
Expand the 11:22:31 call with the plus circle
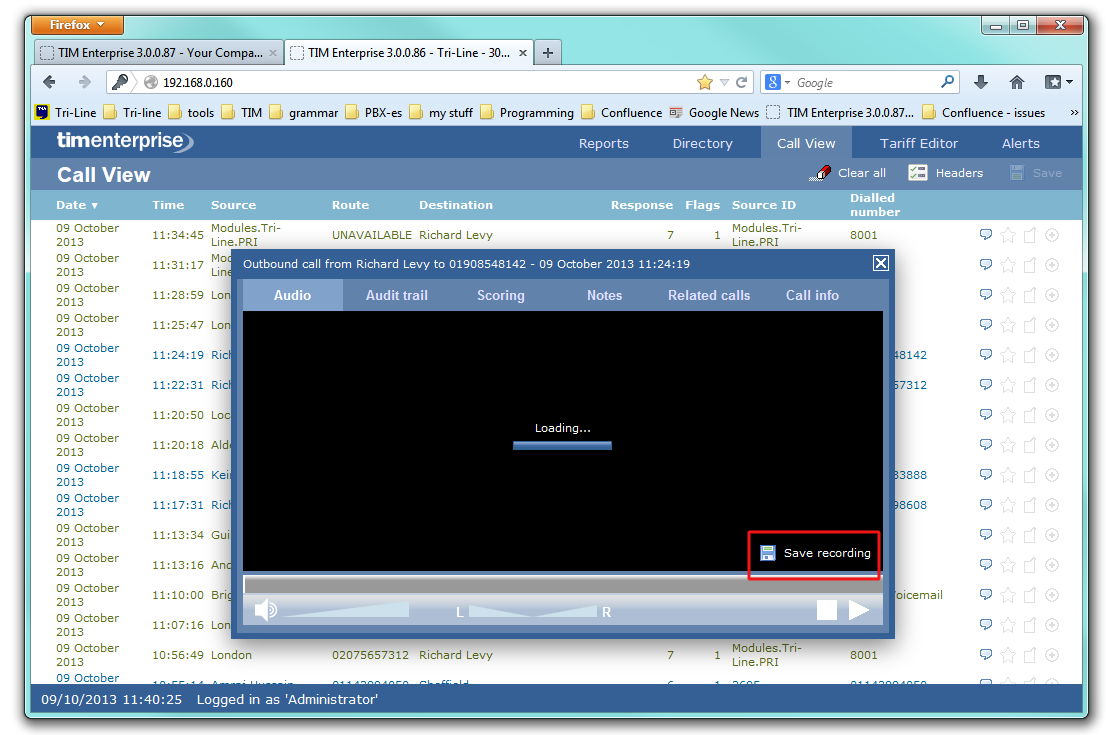point(1052,385)
